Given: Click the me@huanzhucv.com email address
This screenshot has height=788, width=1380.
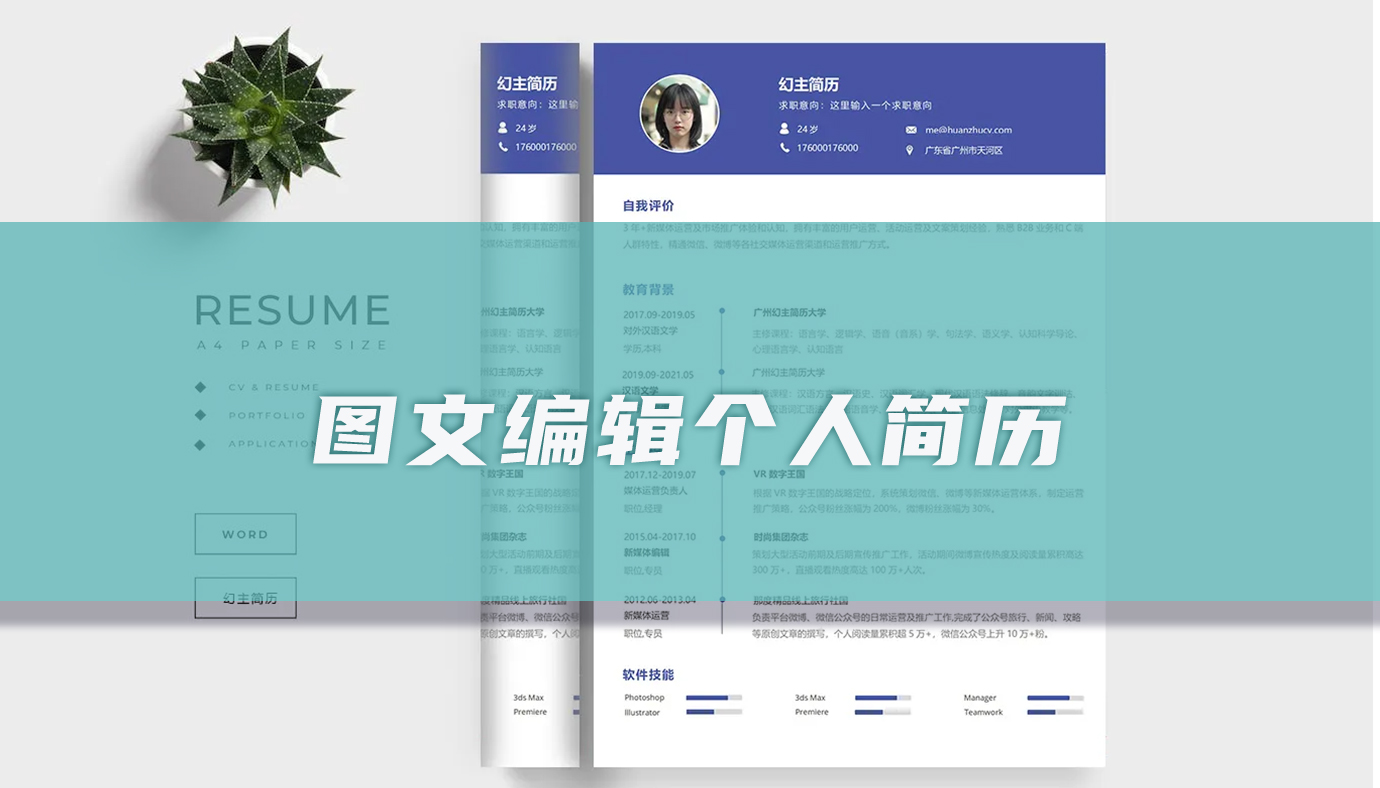Looking at the screenshot, I should click(968, 130).
